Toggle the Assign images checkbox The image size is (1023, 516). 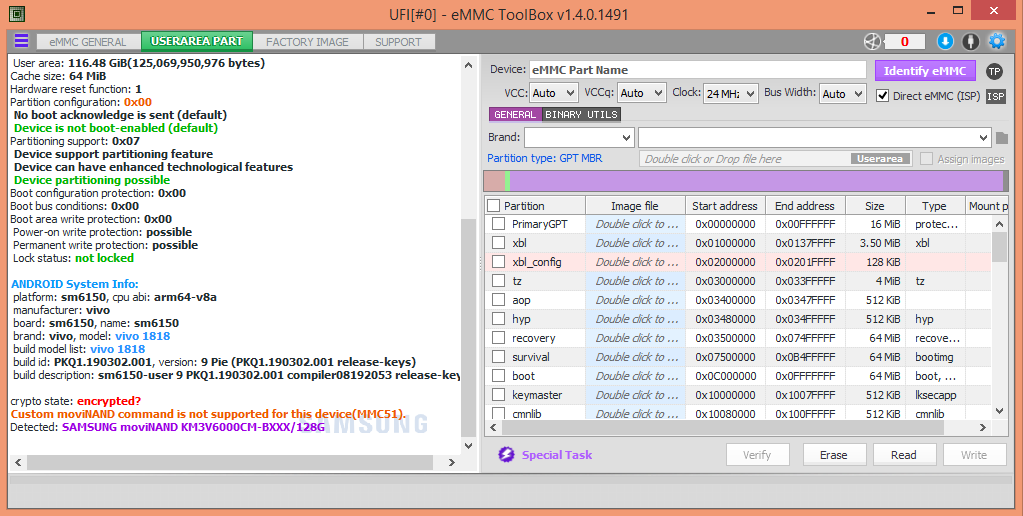(x=926, y=159)
